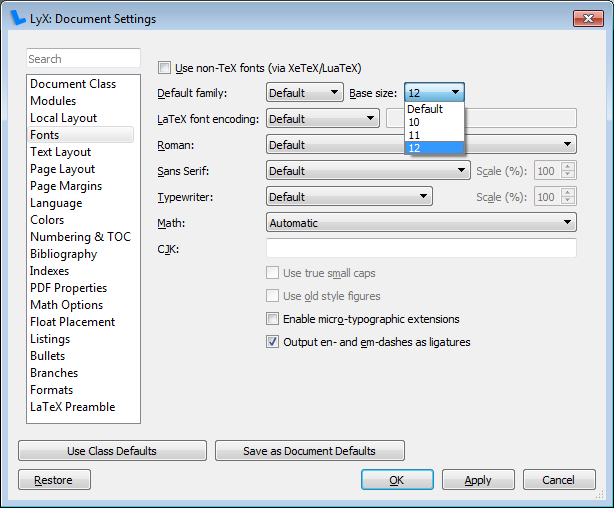Expand the Math font dropdown
614x508 pixels.
coord(421,222)
